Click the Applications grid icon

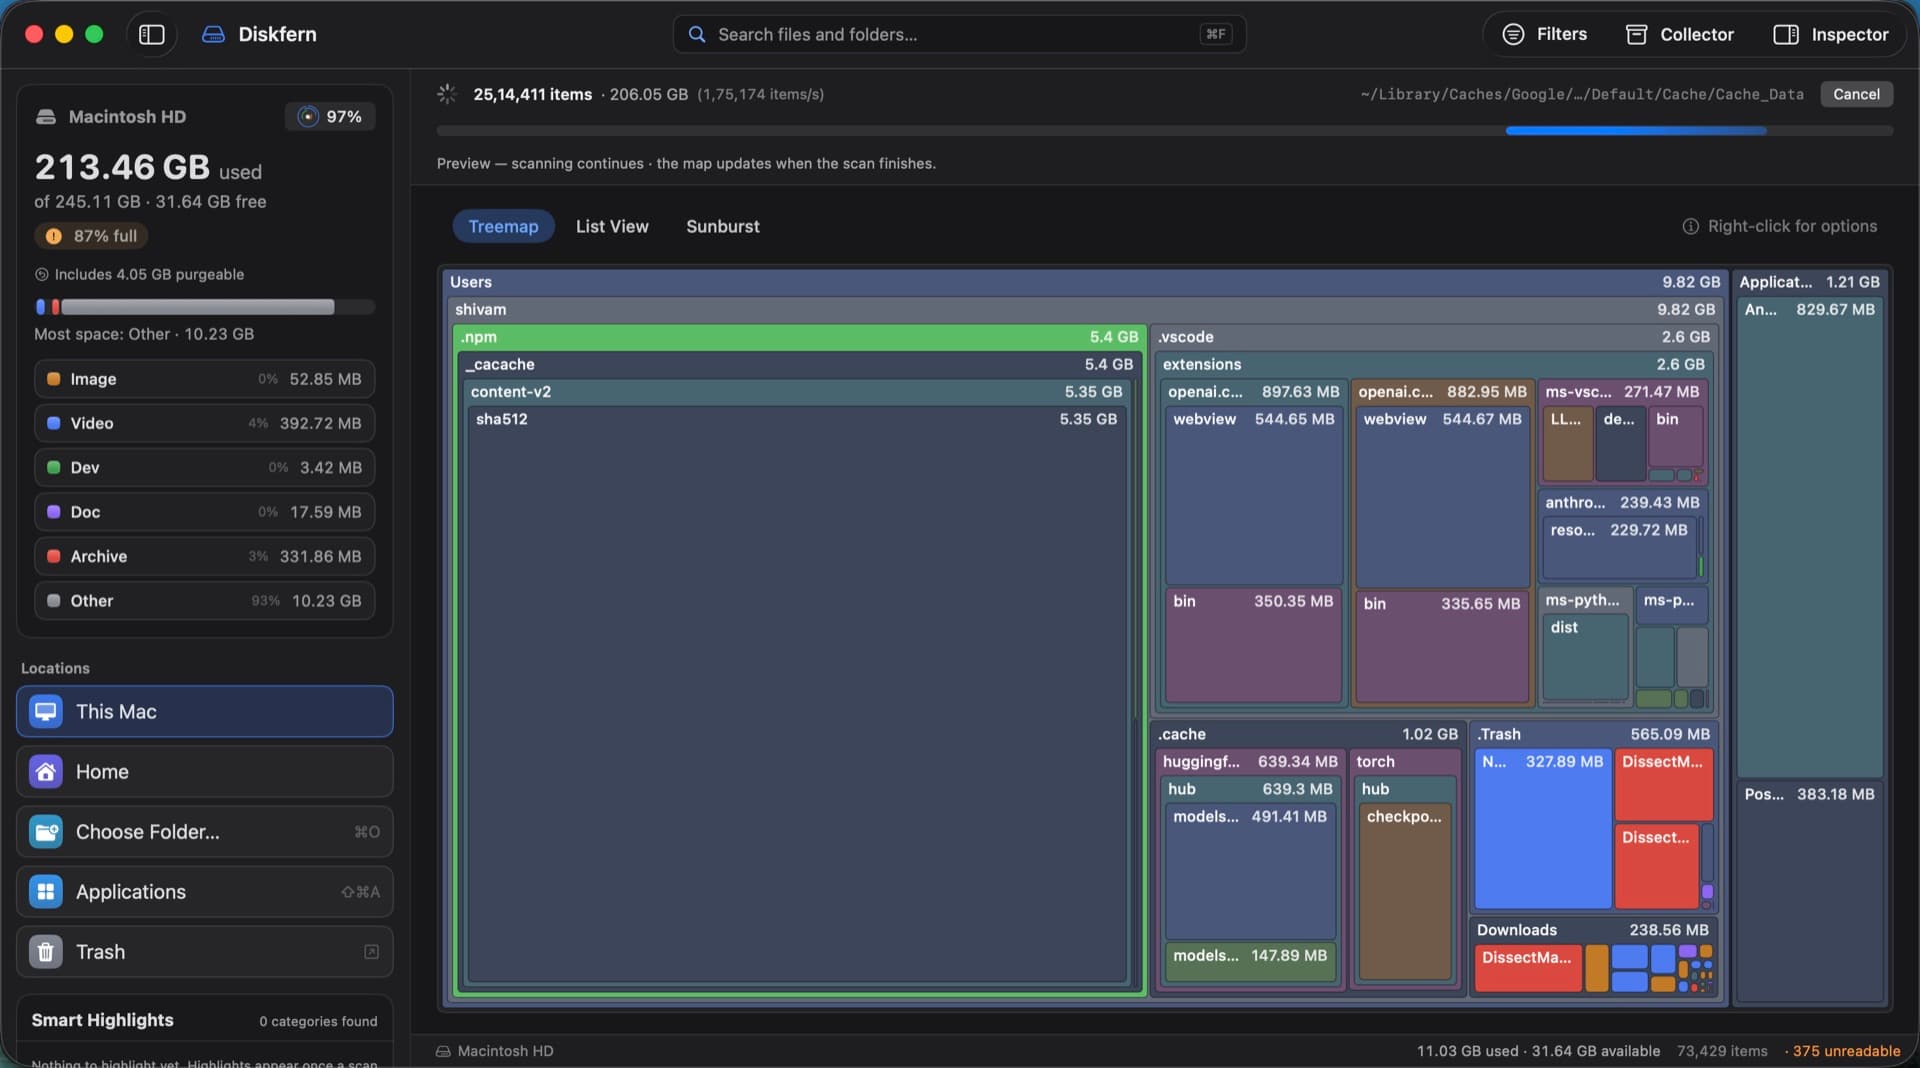pos(46,891)
